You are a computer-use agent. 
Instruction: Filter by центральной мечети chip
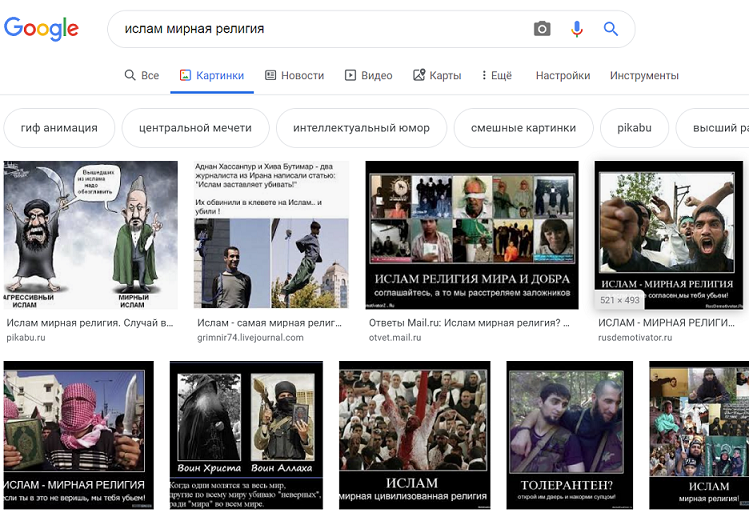pos(195,128)
